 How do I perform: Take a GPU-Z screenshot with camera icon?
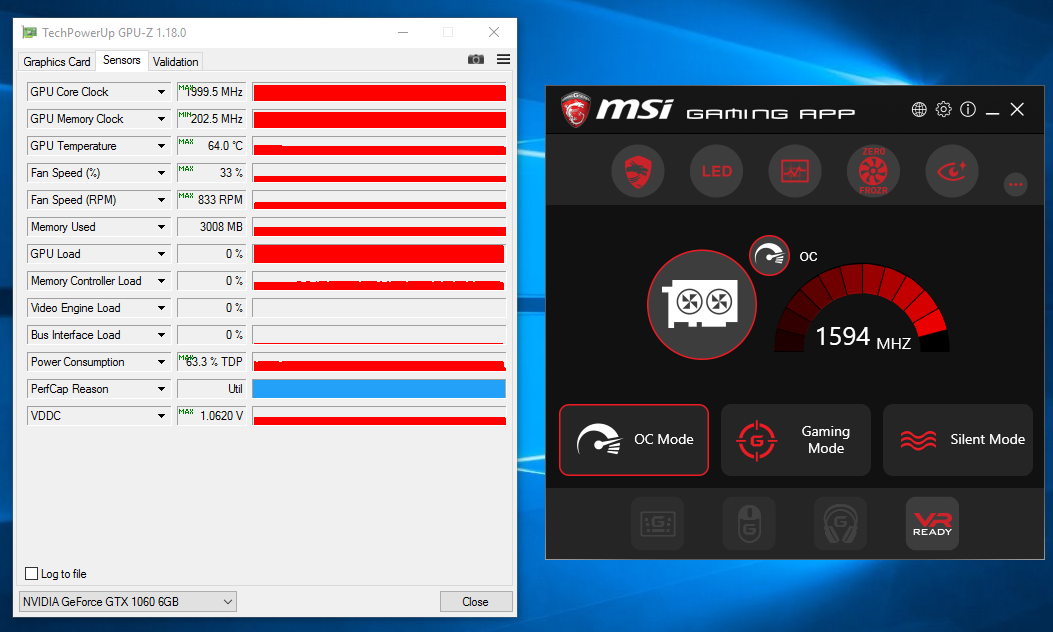[475, 60]
